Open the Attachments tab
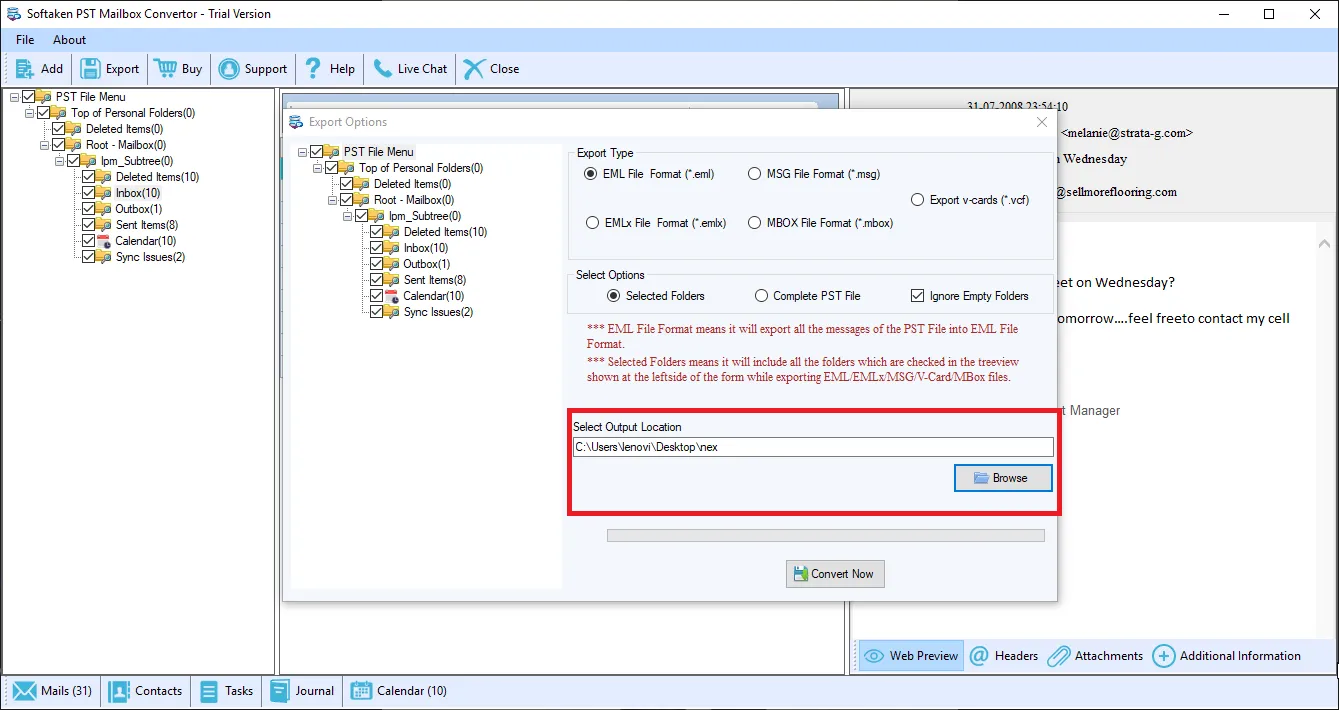This screenshot has height=710, width=1339. pos(1095,656)
